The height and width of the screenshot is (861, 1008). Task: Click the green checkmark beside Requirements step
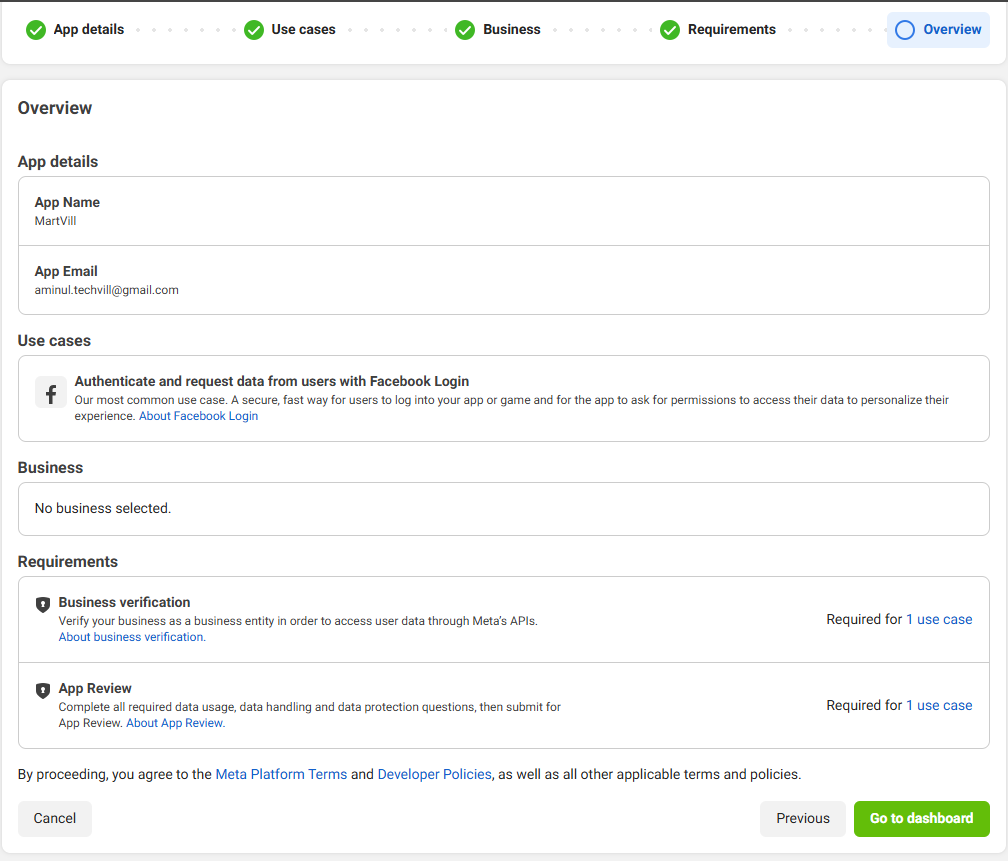670,30
